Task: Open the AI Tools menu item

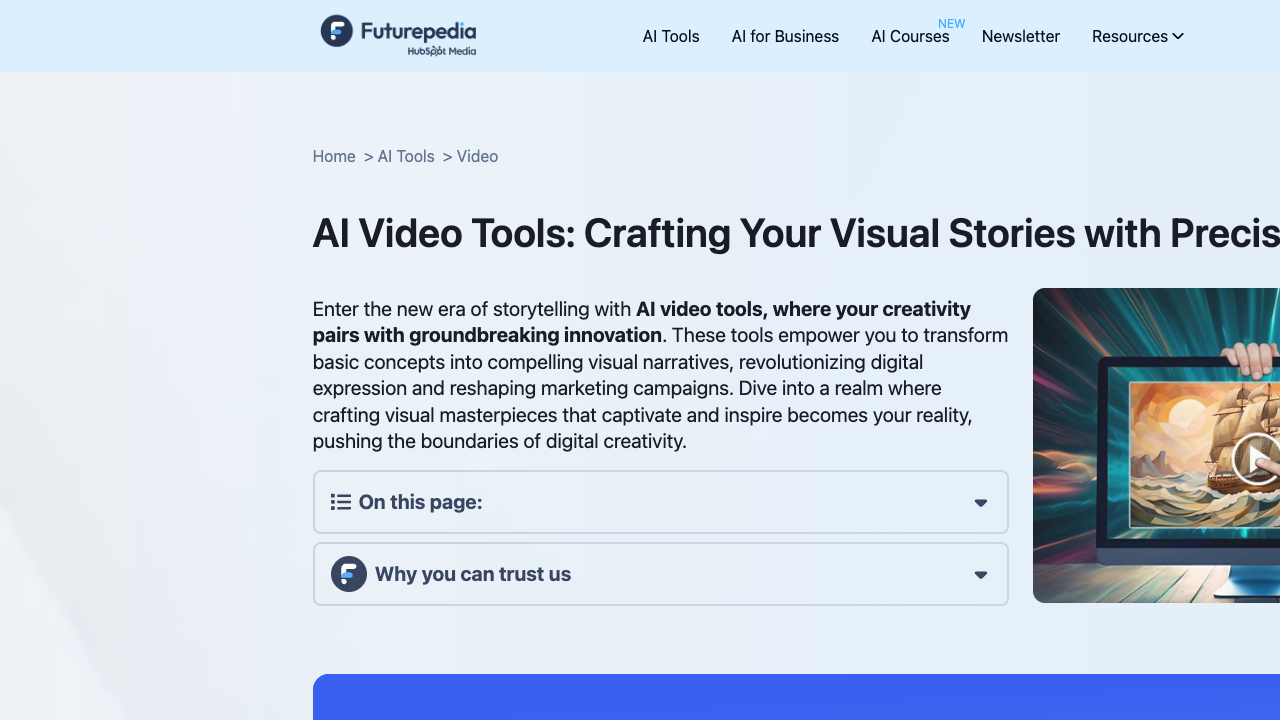Action: [x=671, y=36]
